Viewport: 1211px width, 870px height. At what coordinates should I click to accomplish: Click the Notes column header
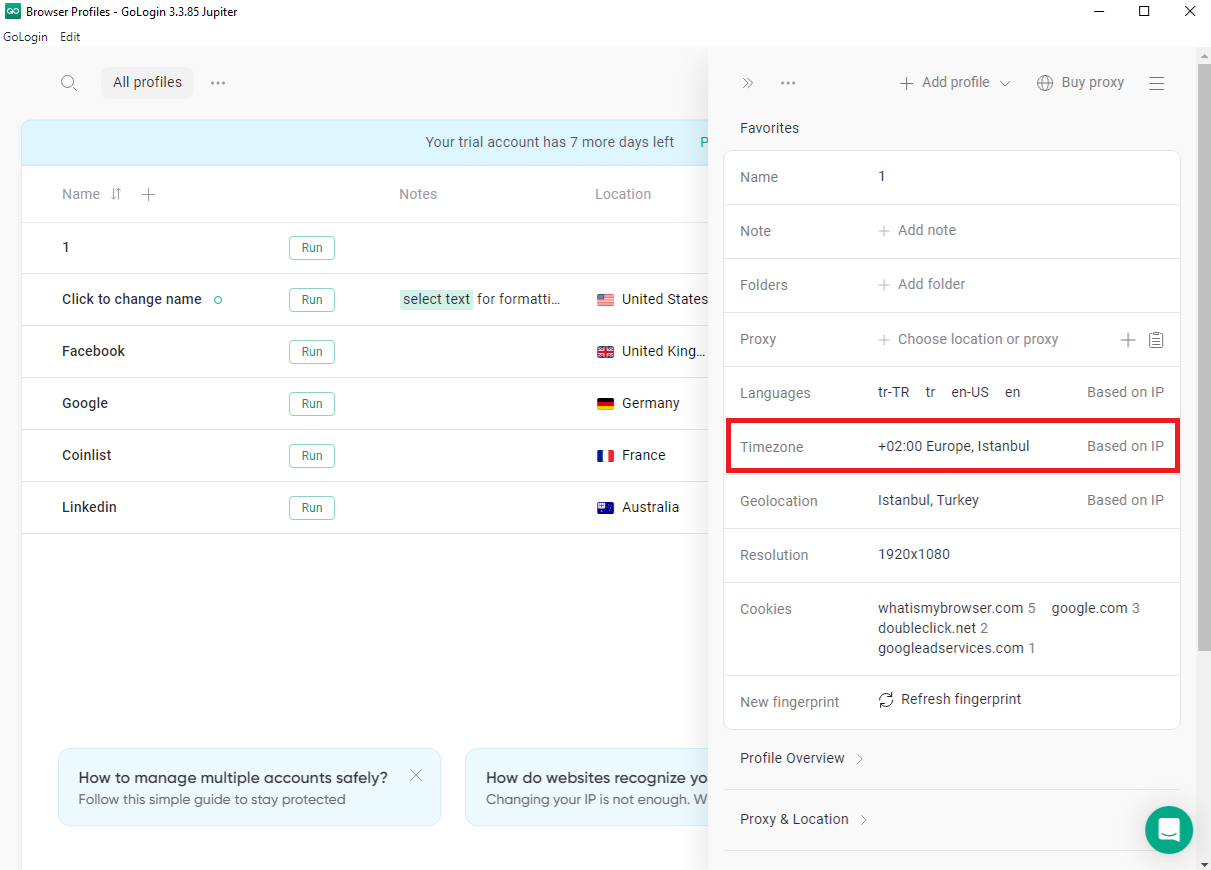pyautogui.click(x=418, y=194)
